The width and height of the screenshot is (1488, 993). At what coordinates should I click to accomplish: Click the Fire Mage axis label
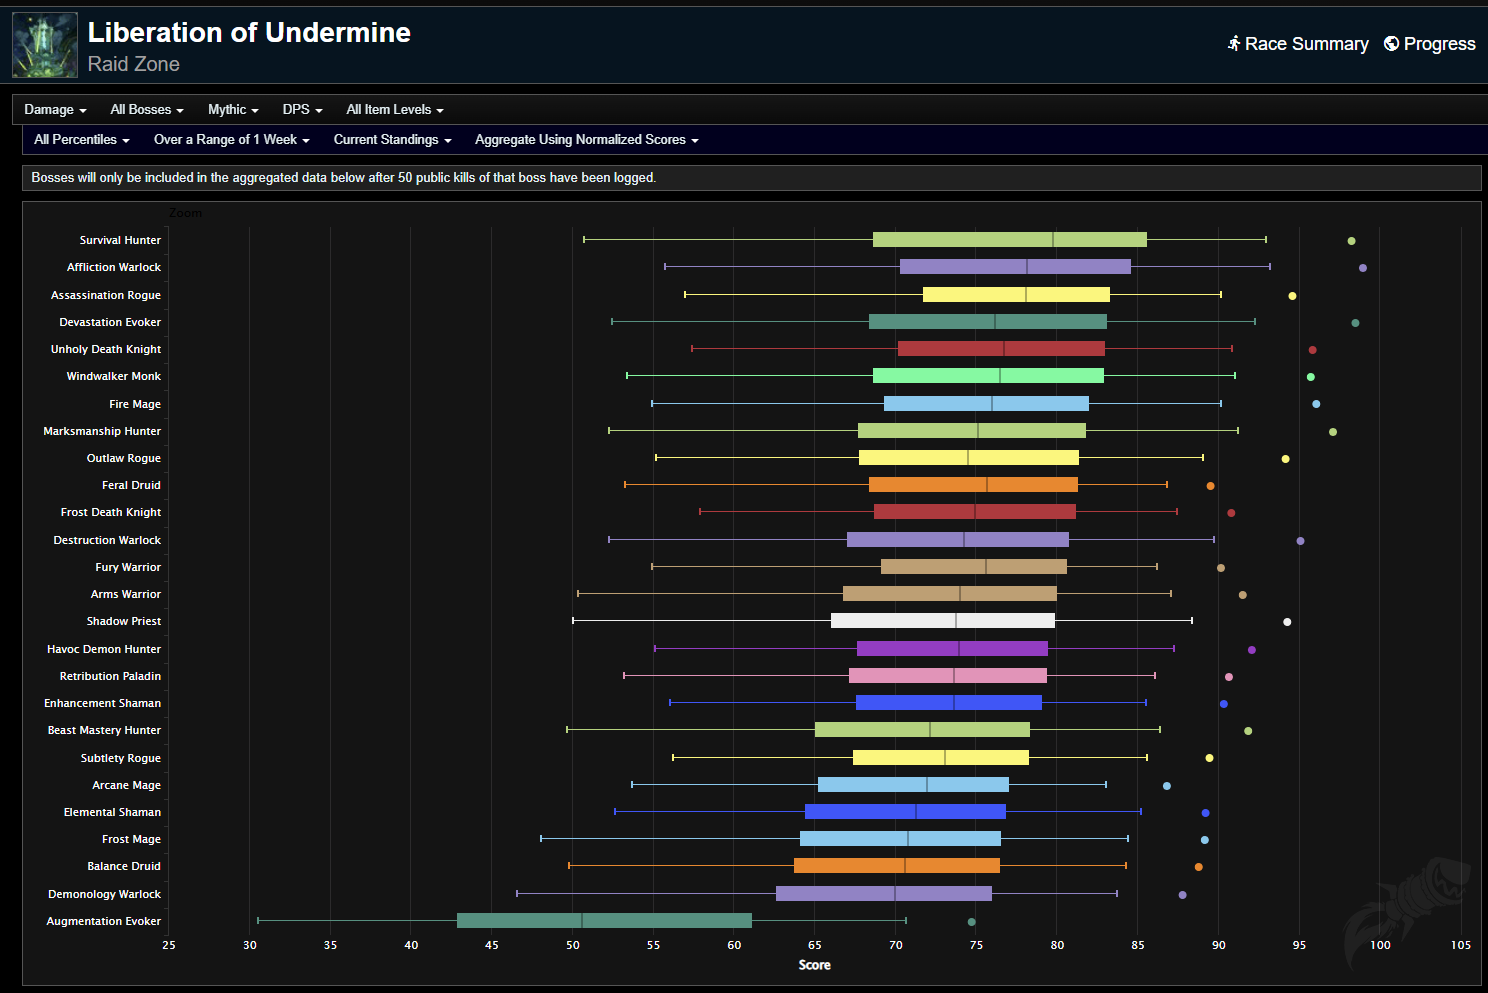(x=134, y=404)
